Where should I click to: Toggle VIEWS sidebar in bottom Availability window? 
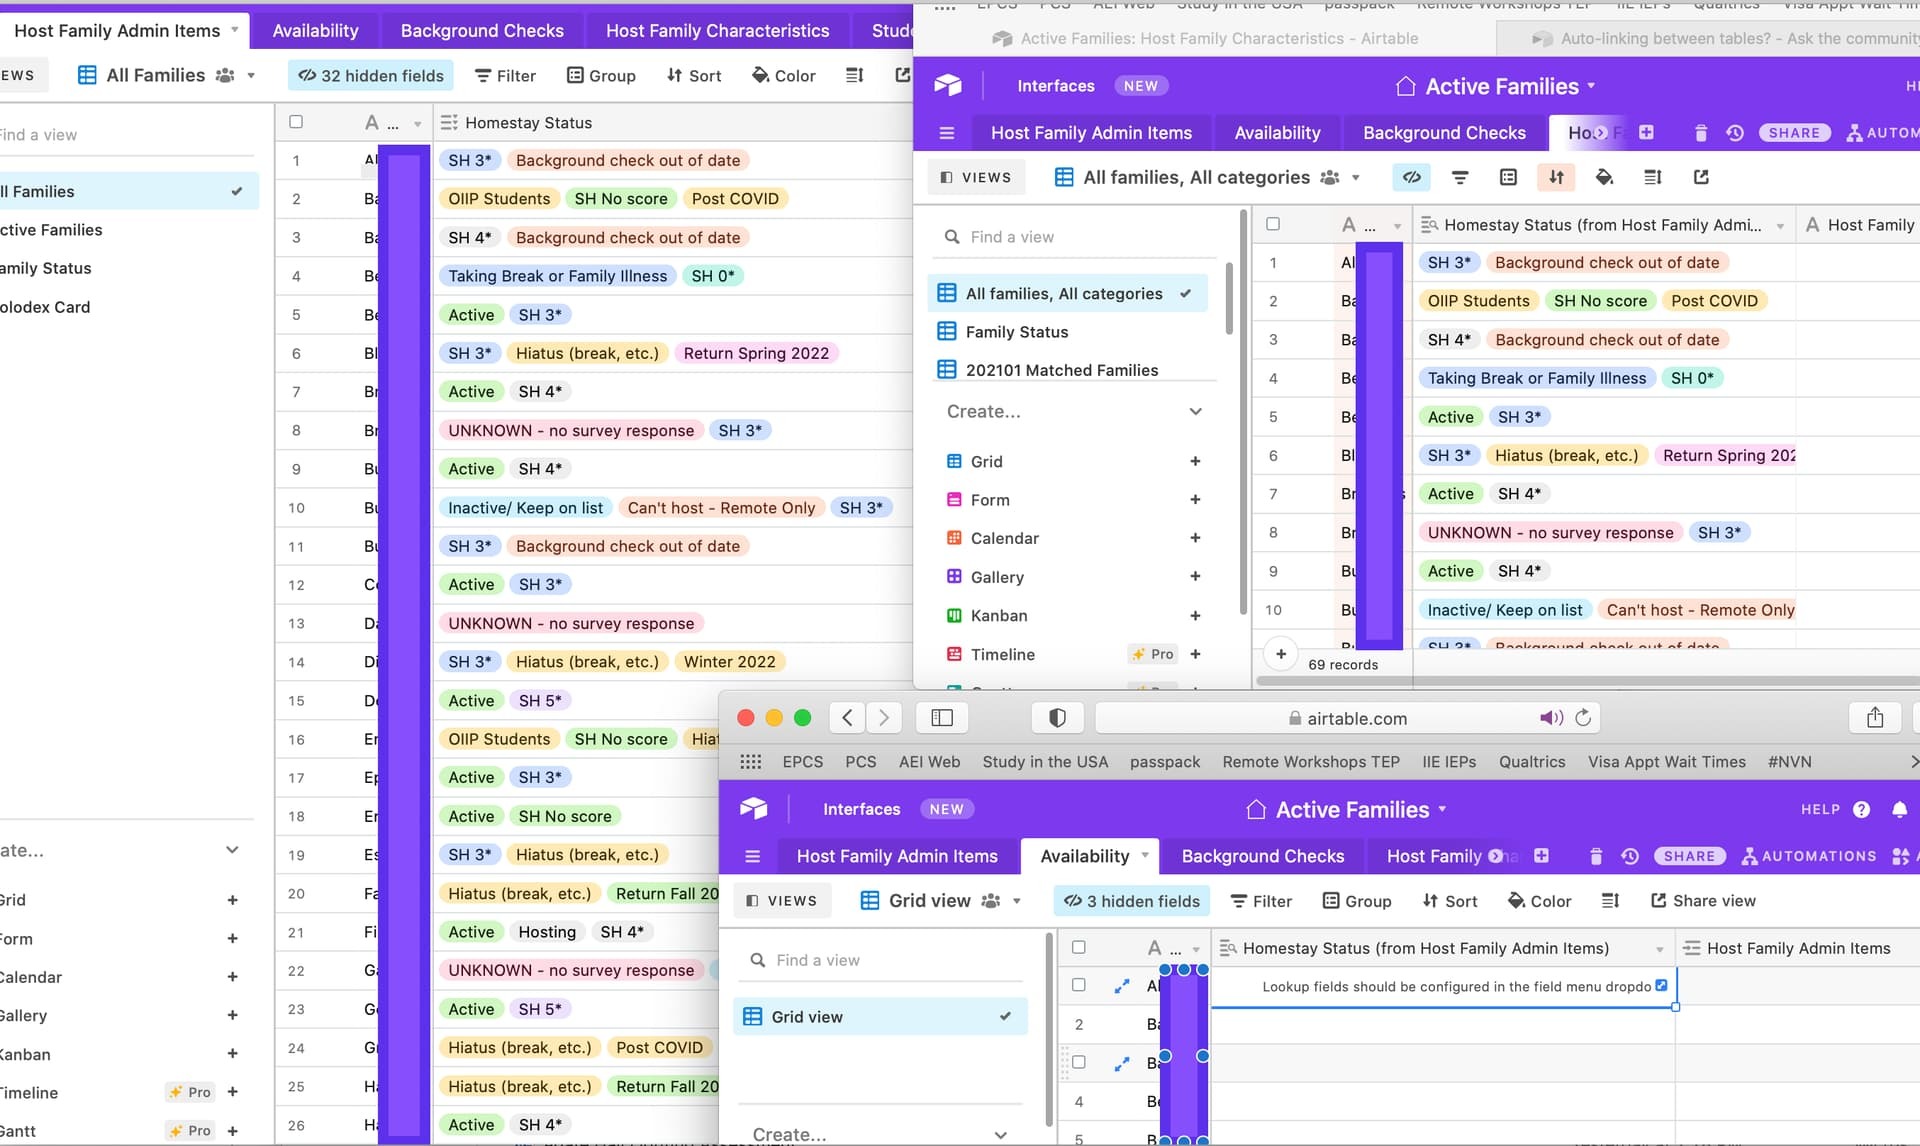pyautogui.click(x=782, y=901)
